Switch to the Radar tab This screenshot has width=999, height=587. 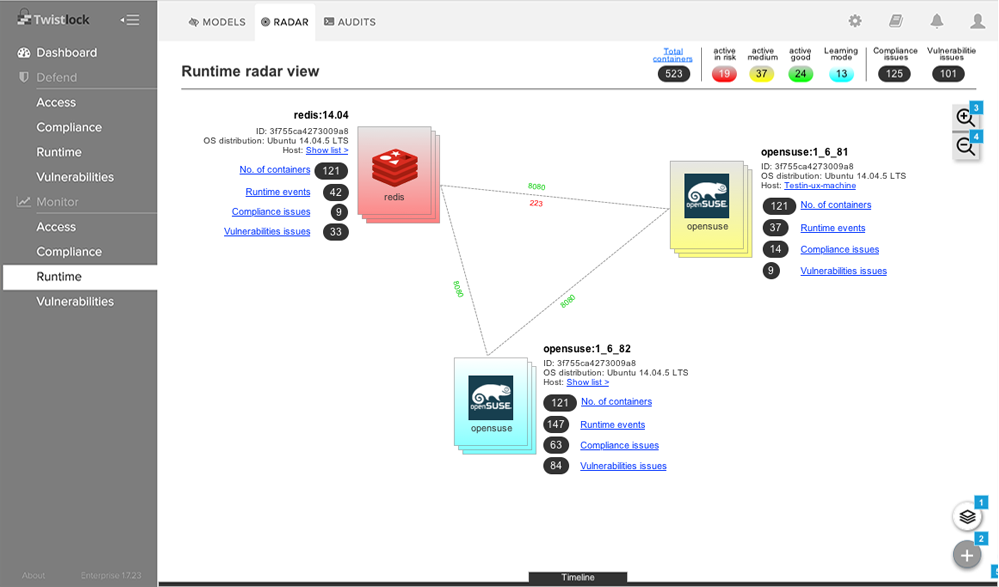coord(285,22)
